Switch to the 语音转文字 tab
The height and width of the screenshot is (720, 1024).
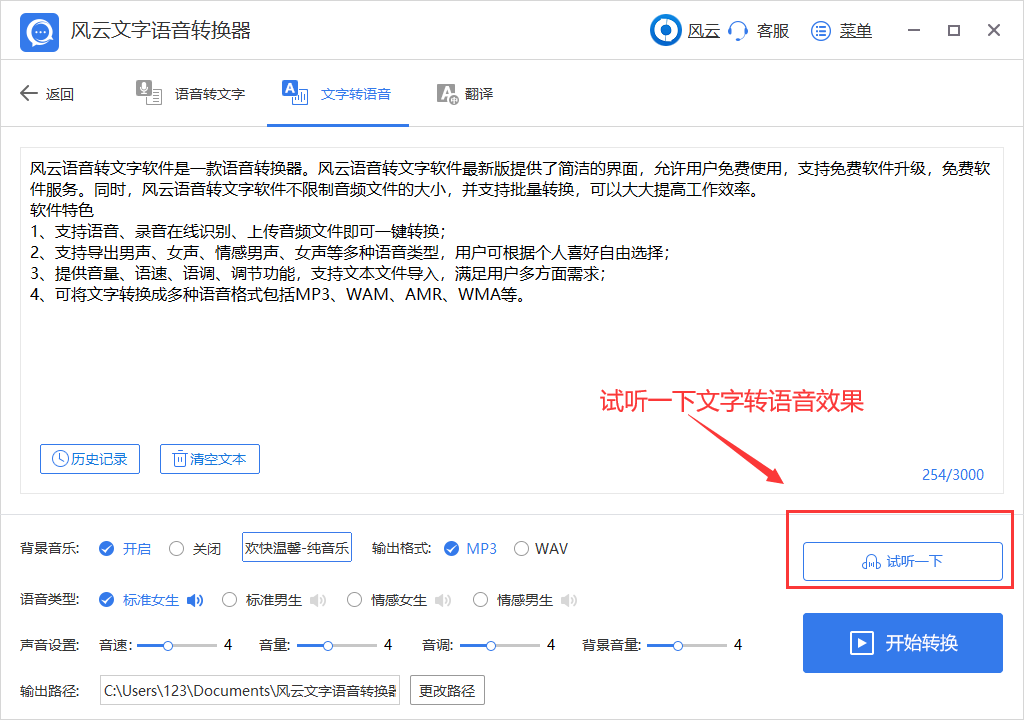191,94
